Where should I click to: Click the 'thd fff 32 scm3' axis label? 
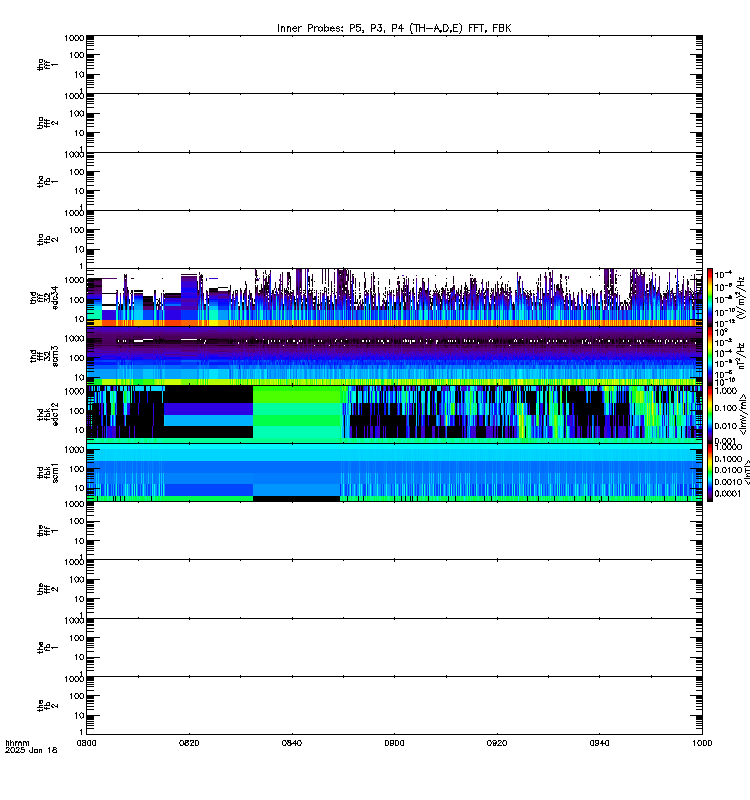44,356
